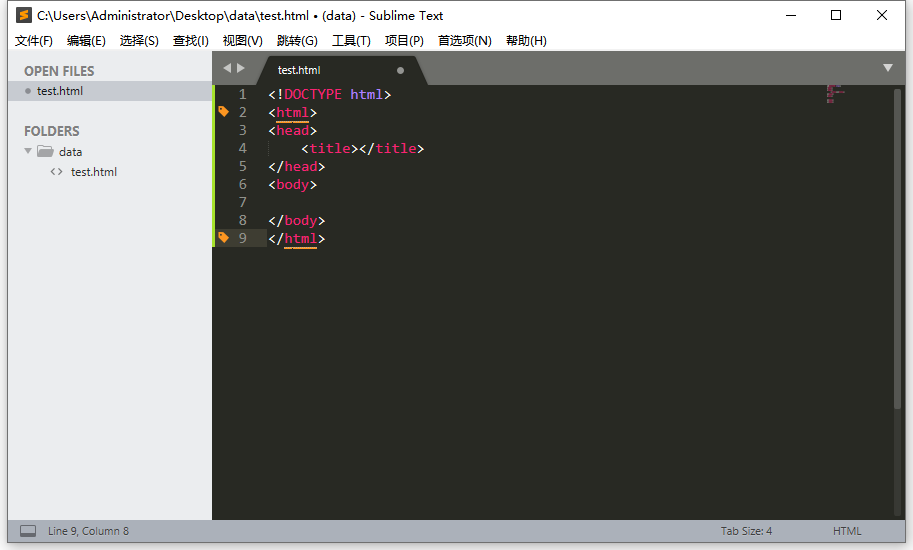The width and height of the screenshot is (913, 550).
Task: Click the DOCTYPE keyword on line 1
Action: point(313,94)
